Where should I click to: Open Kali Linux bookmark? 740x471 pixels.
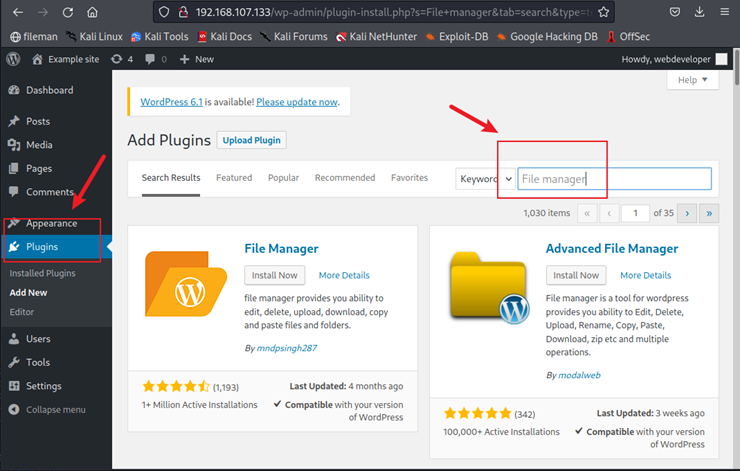pos(94,37)
